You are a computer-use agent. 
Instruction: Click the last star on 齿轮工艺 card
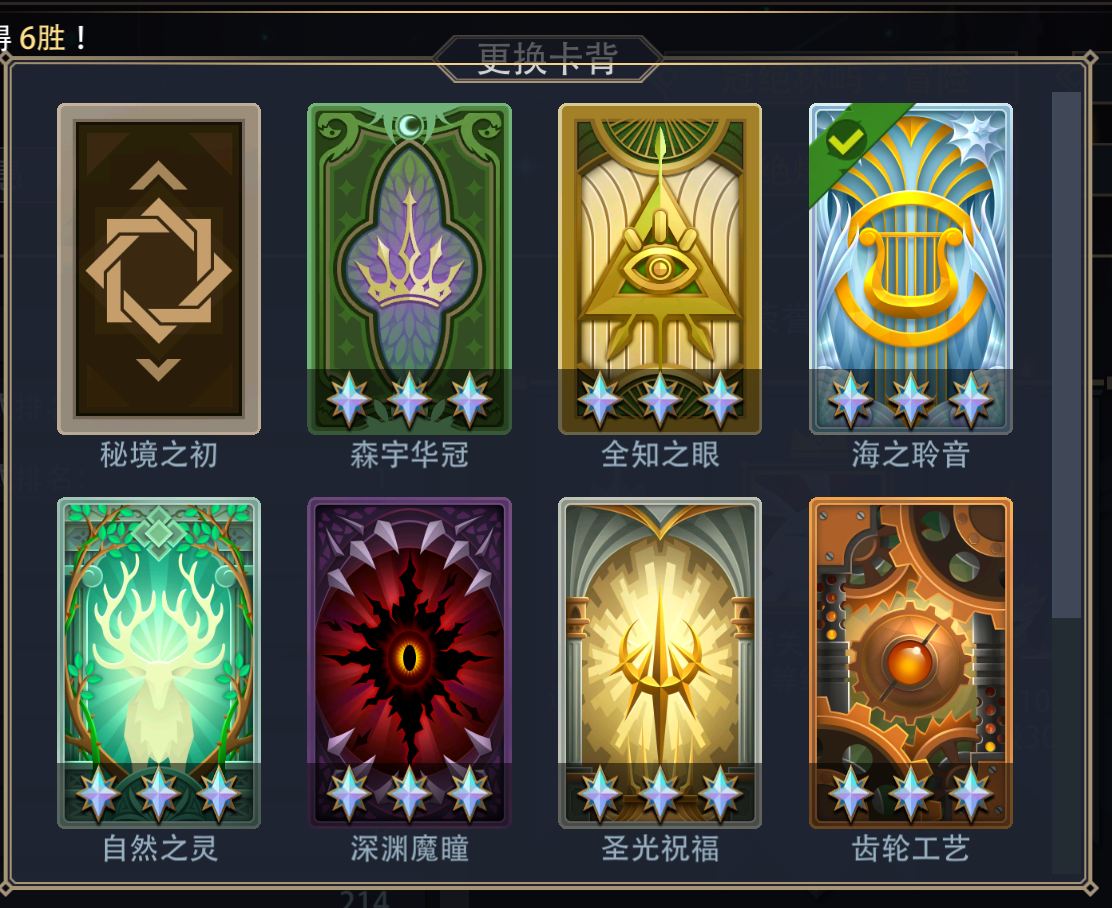(971, 793)
